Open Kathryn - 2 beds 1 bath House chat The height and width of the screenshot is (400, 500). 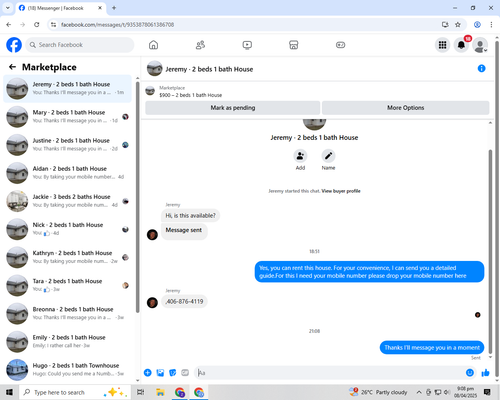(67, 257)
